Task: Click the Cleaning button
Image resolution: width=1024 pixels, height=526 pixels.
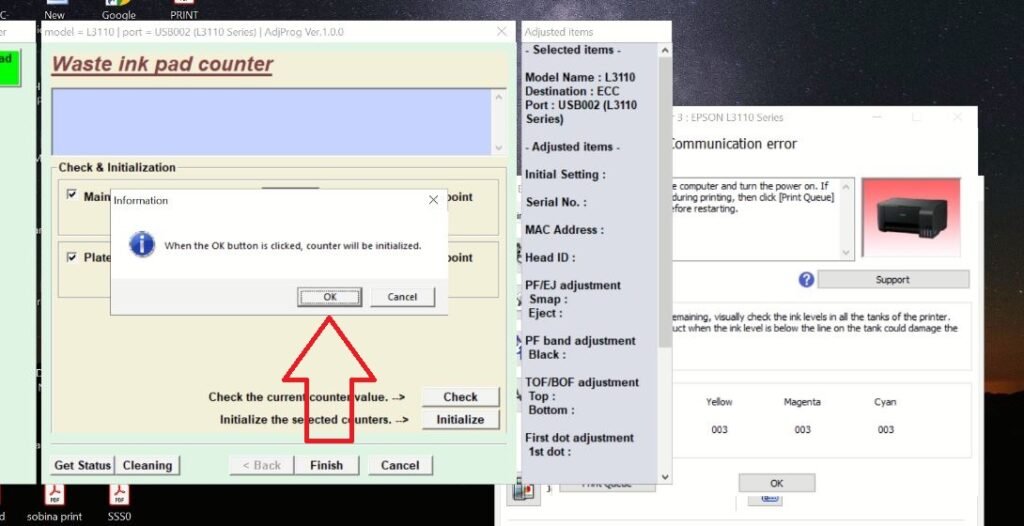Action: (x=148, y=465)
